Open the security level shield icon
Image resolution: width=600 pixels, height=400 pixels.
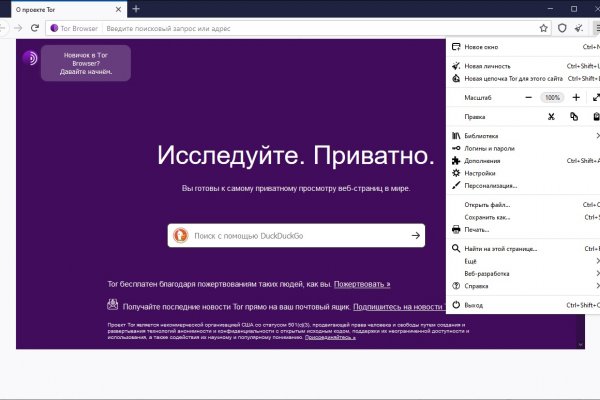pos(562,28)
